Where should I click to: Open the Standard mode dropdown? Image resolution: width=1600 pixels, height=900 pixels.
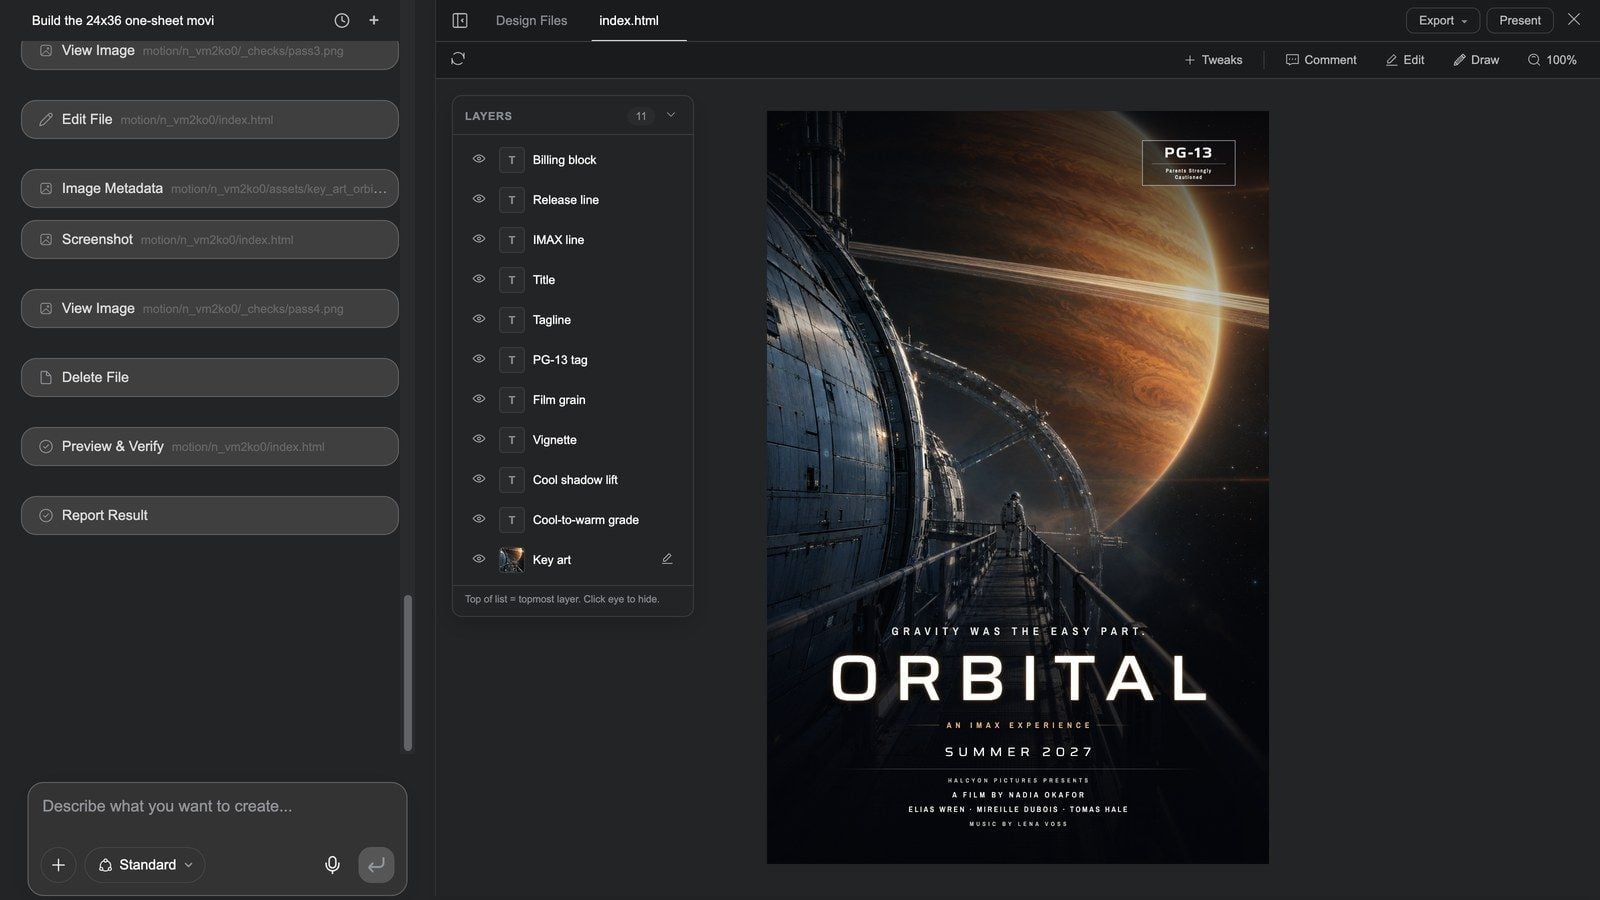(x=145, y=865)
